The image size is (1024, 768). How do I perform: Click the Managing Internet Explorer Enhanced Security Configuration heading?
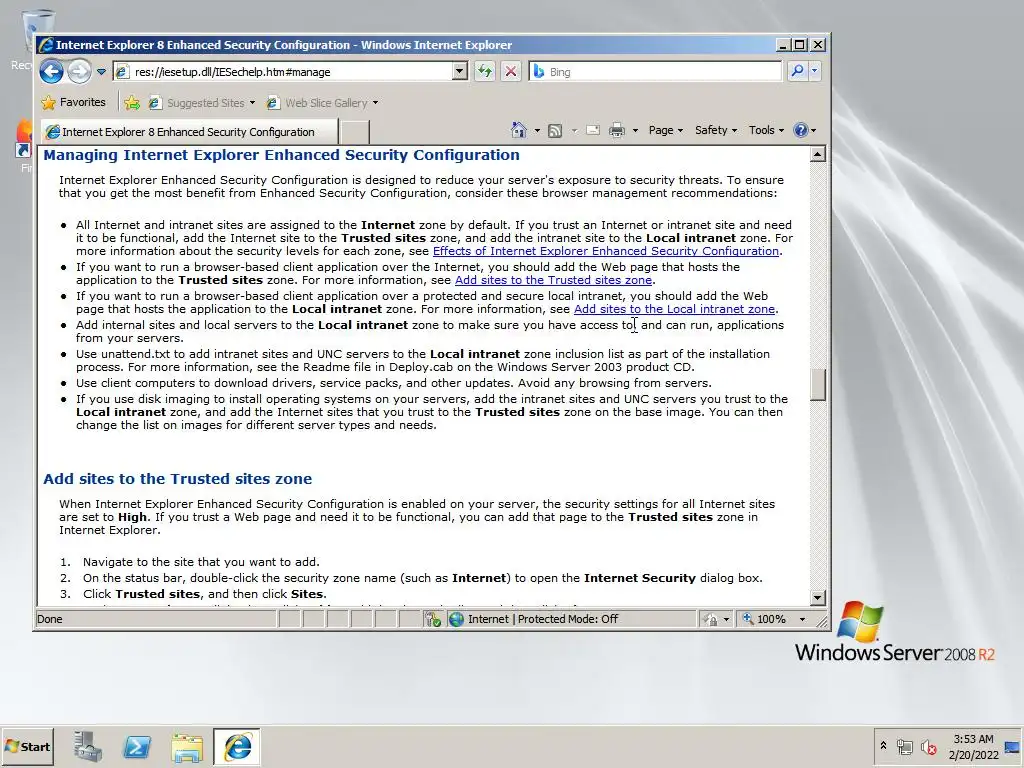point(281,155)
